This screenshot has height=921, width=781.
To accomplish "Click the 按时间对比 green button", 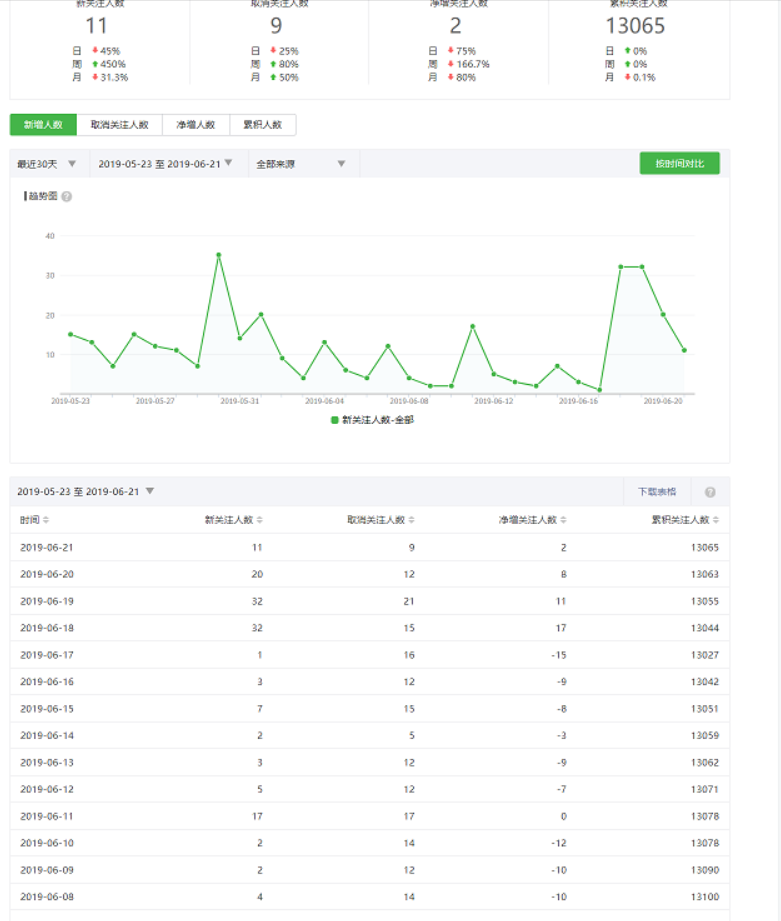I will tap(679, 163).
